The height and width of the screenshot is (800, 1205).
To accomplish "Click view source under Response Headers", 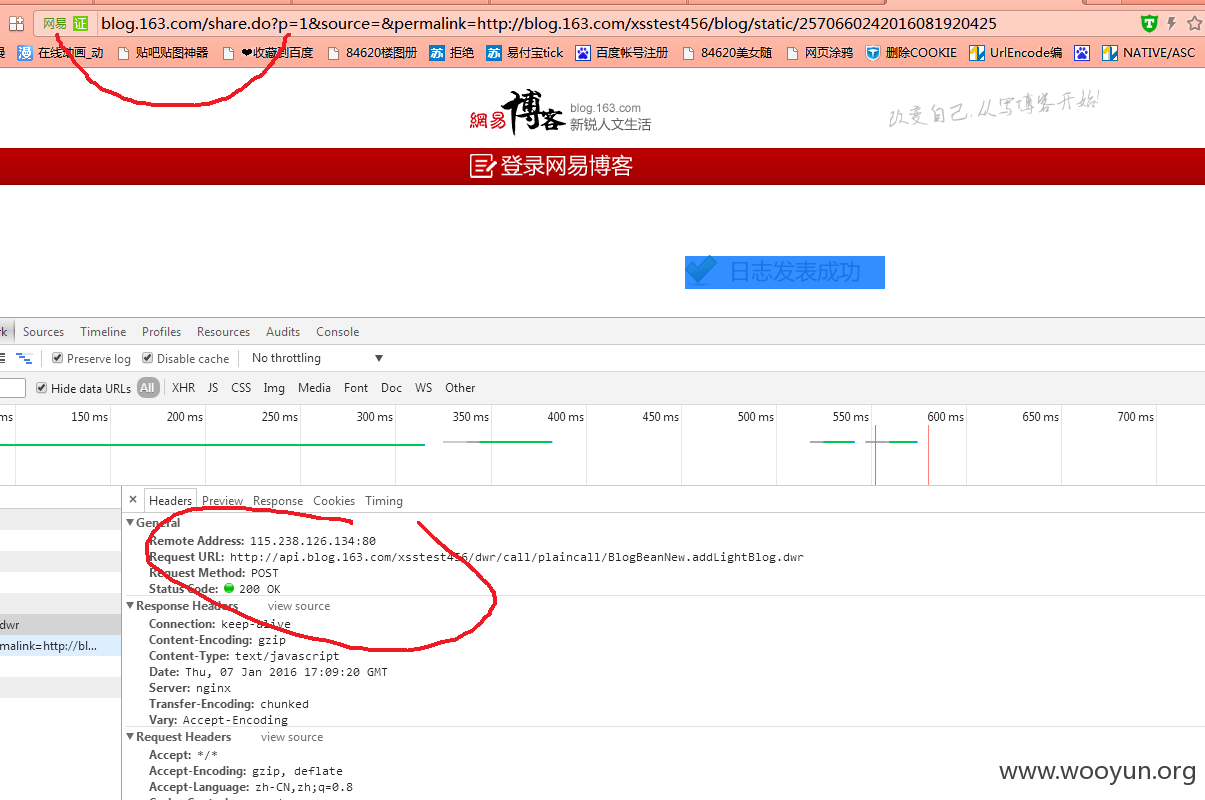I will [x=299, y=606].
